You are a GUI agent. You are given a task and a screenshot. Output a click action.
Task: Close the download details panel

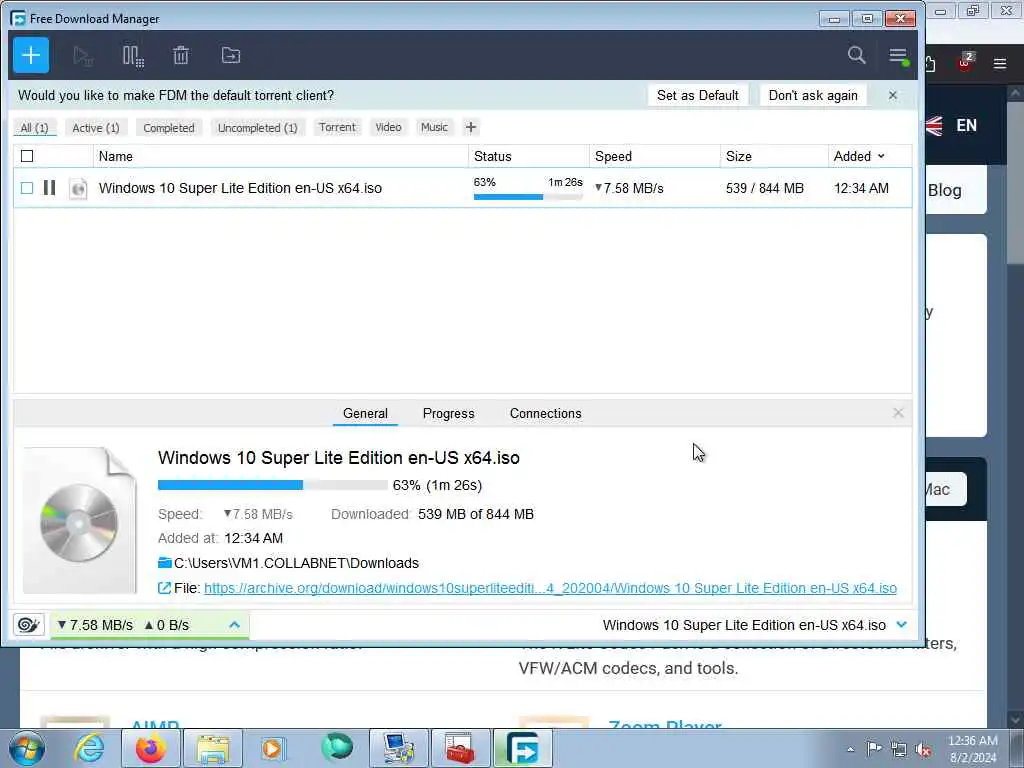pyautogui.click(x=898, y=413)
